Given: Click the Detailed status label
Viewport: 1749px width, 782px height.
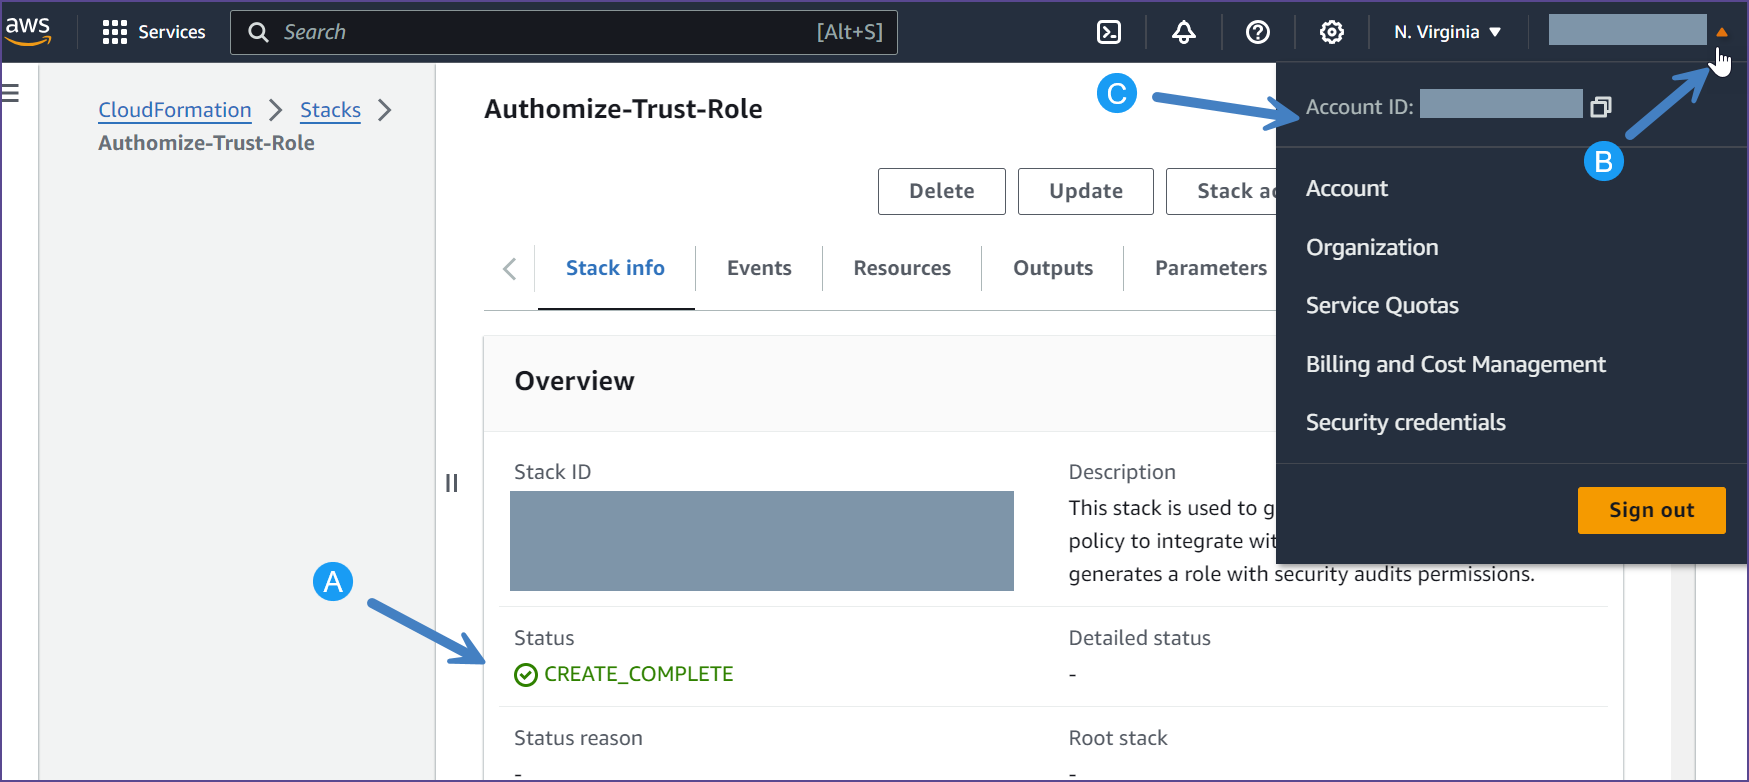Looking at the screenshot, I should click(1139, 638).
